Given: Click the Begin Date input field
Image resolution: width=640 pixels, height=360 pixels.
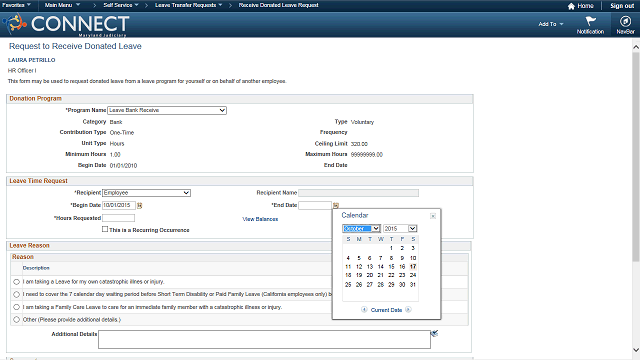Looking at the screenshot, I should click(x=119, y=205).
